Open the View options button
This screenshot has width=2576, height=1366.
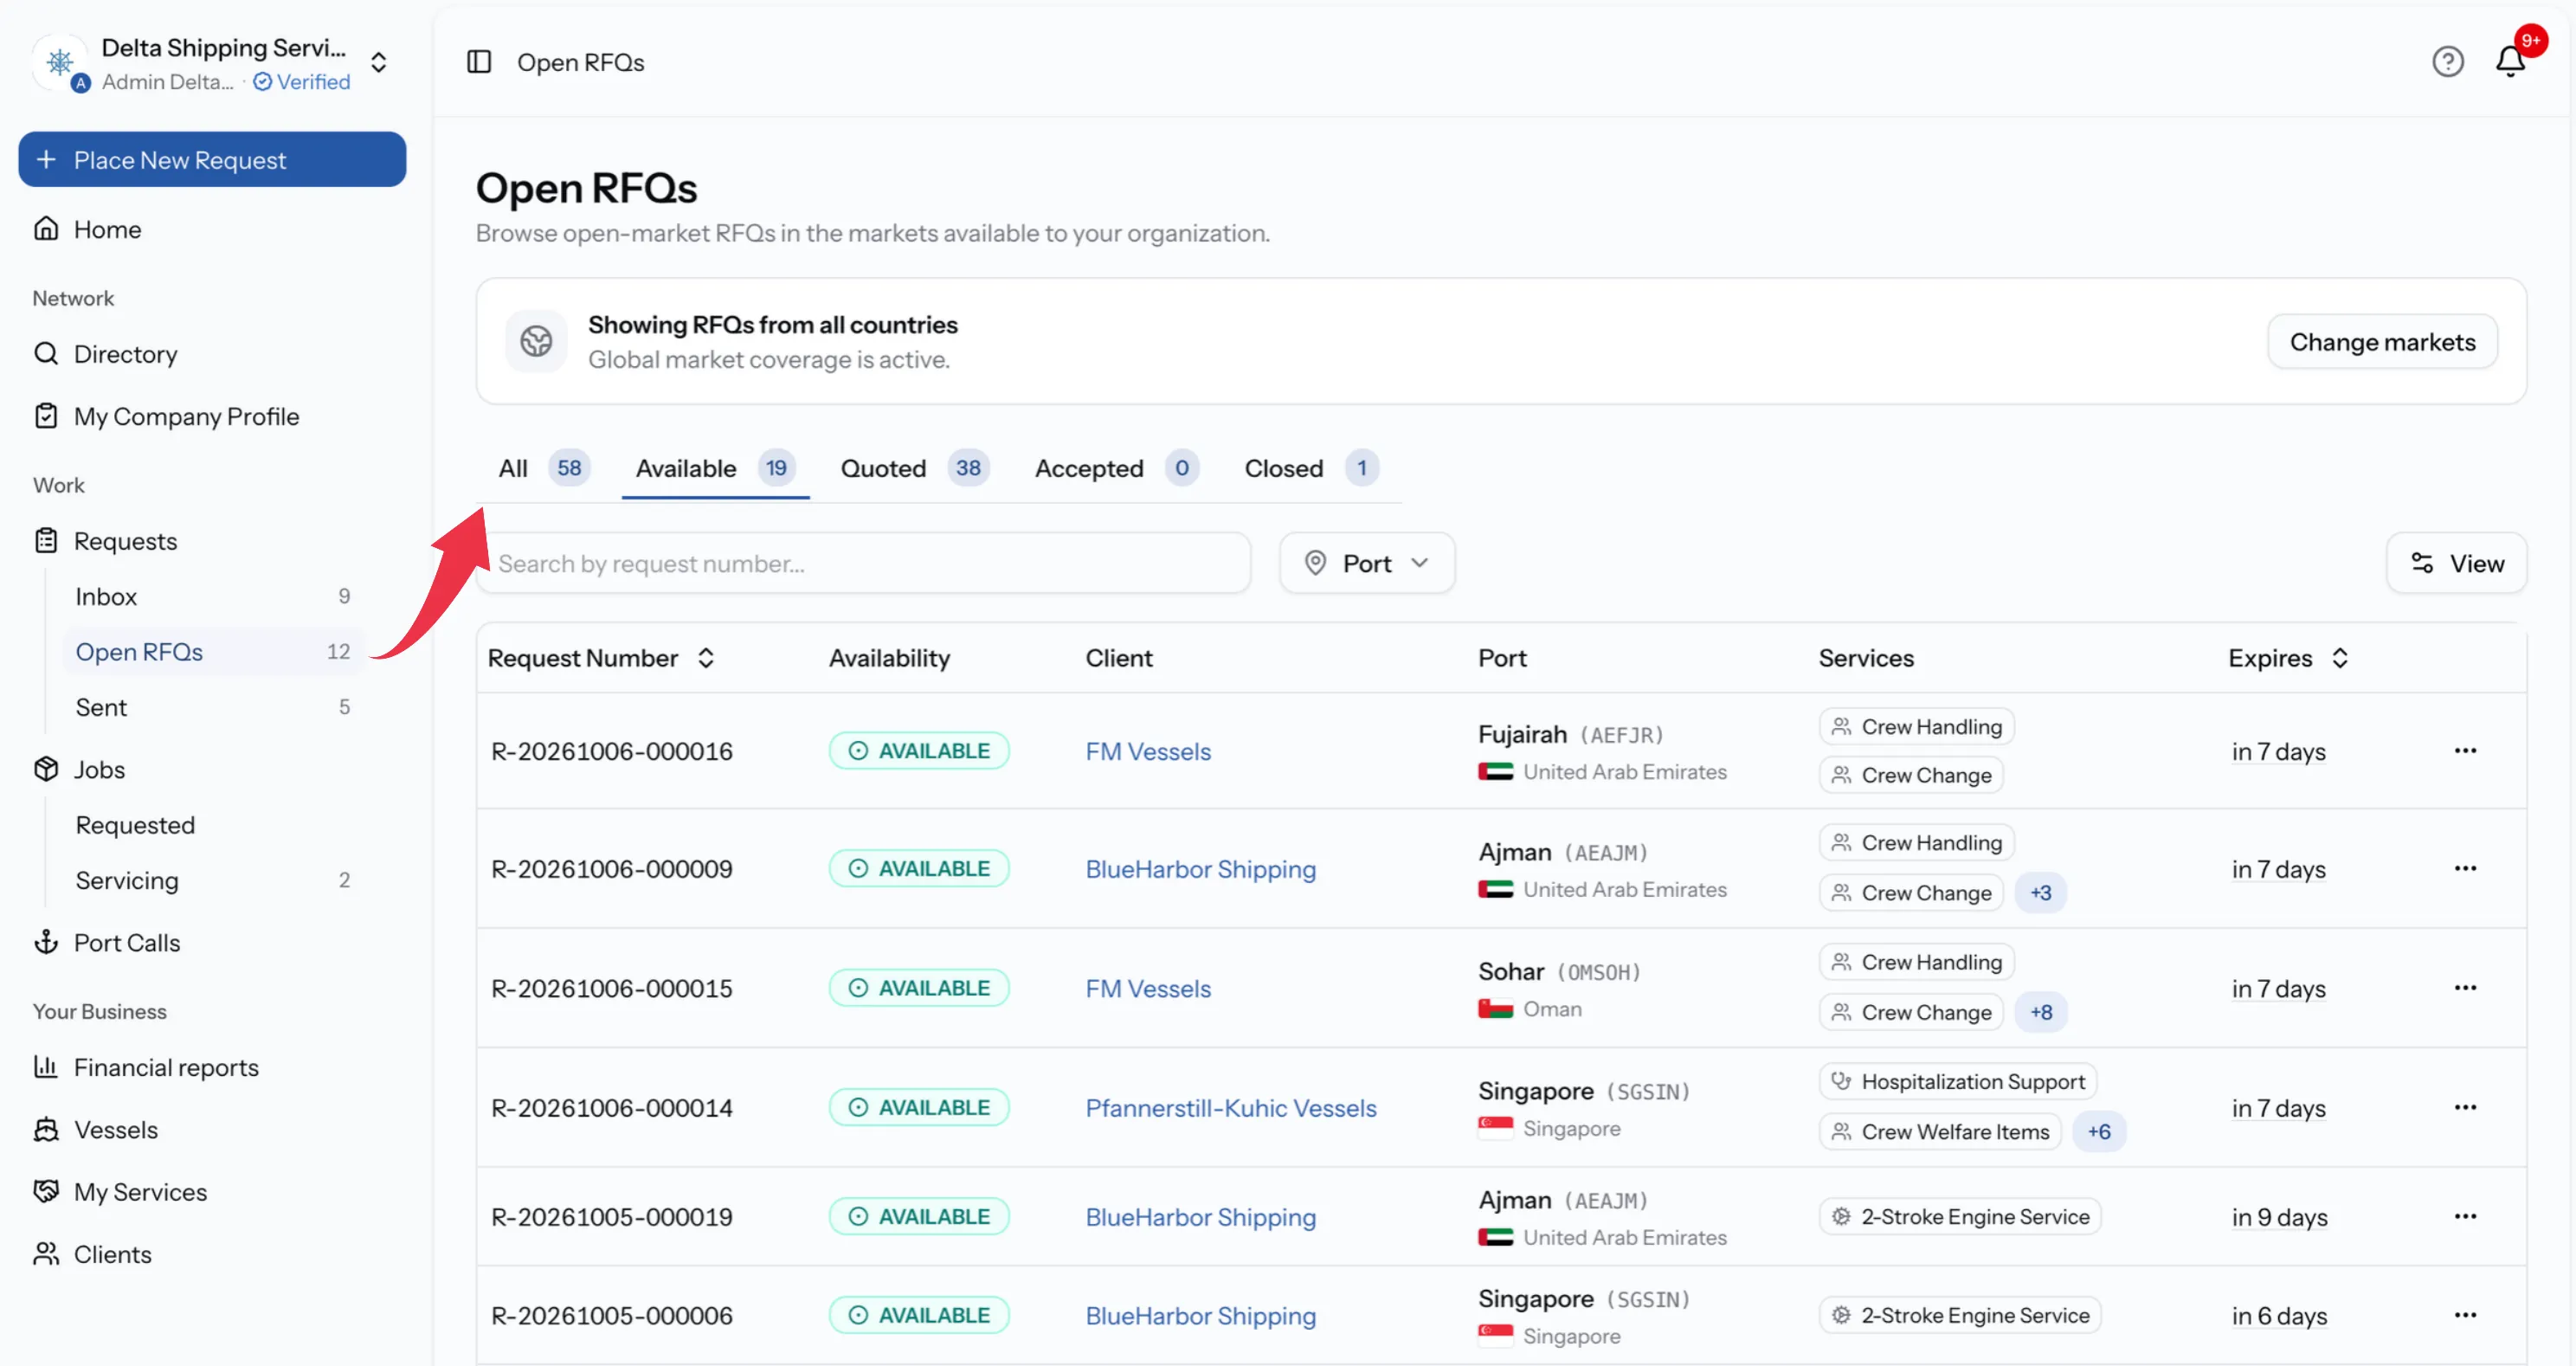pyautogui.click(x=2456, y=563)
